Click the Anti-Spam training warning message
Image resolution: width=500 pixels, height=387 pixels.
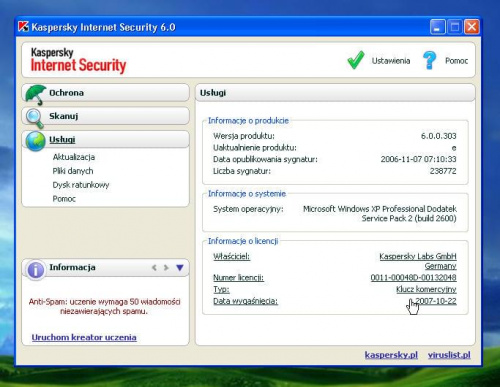coord(104,306)
